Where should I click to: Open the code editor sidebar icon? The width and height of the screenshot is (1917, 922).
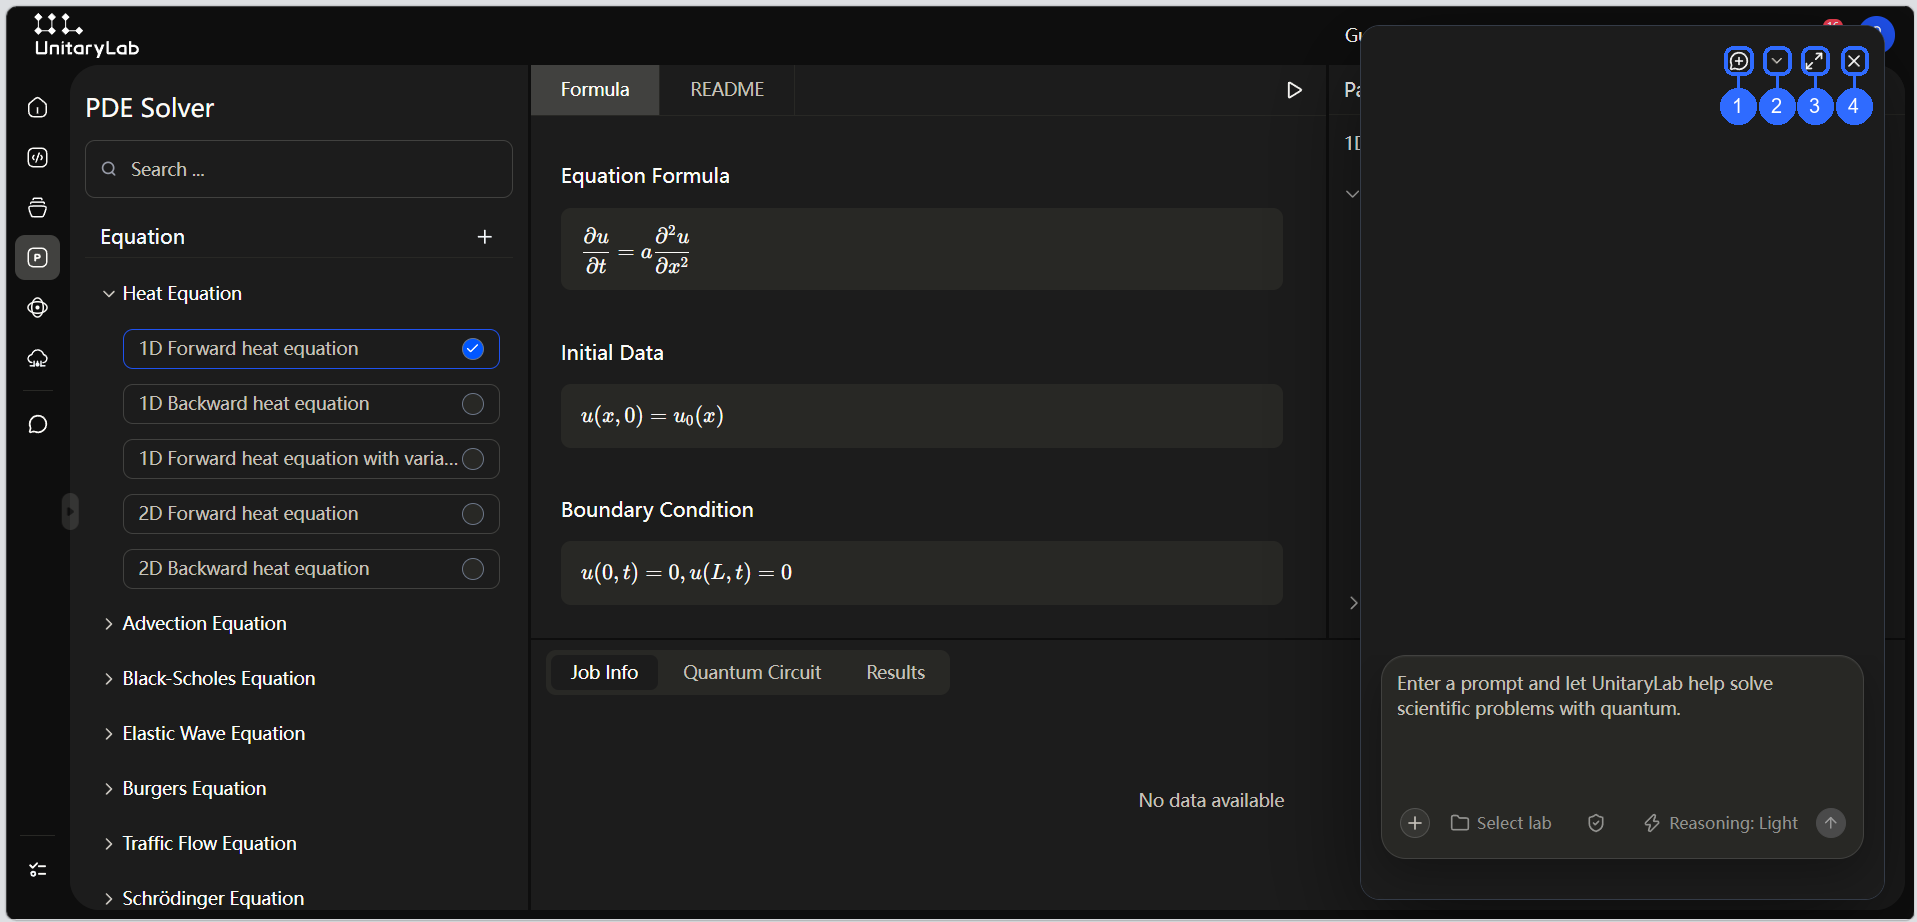pos(37,157)
